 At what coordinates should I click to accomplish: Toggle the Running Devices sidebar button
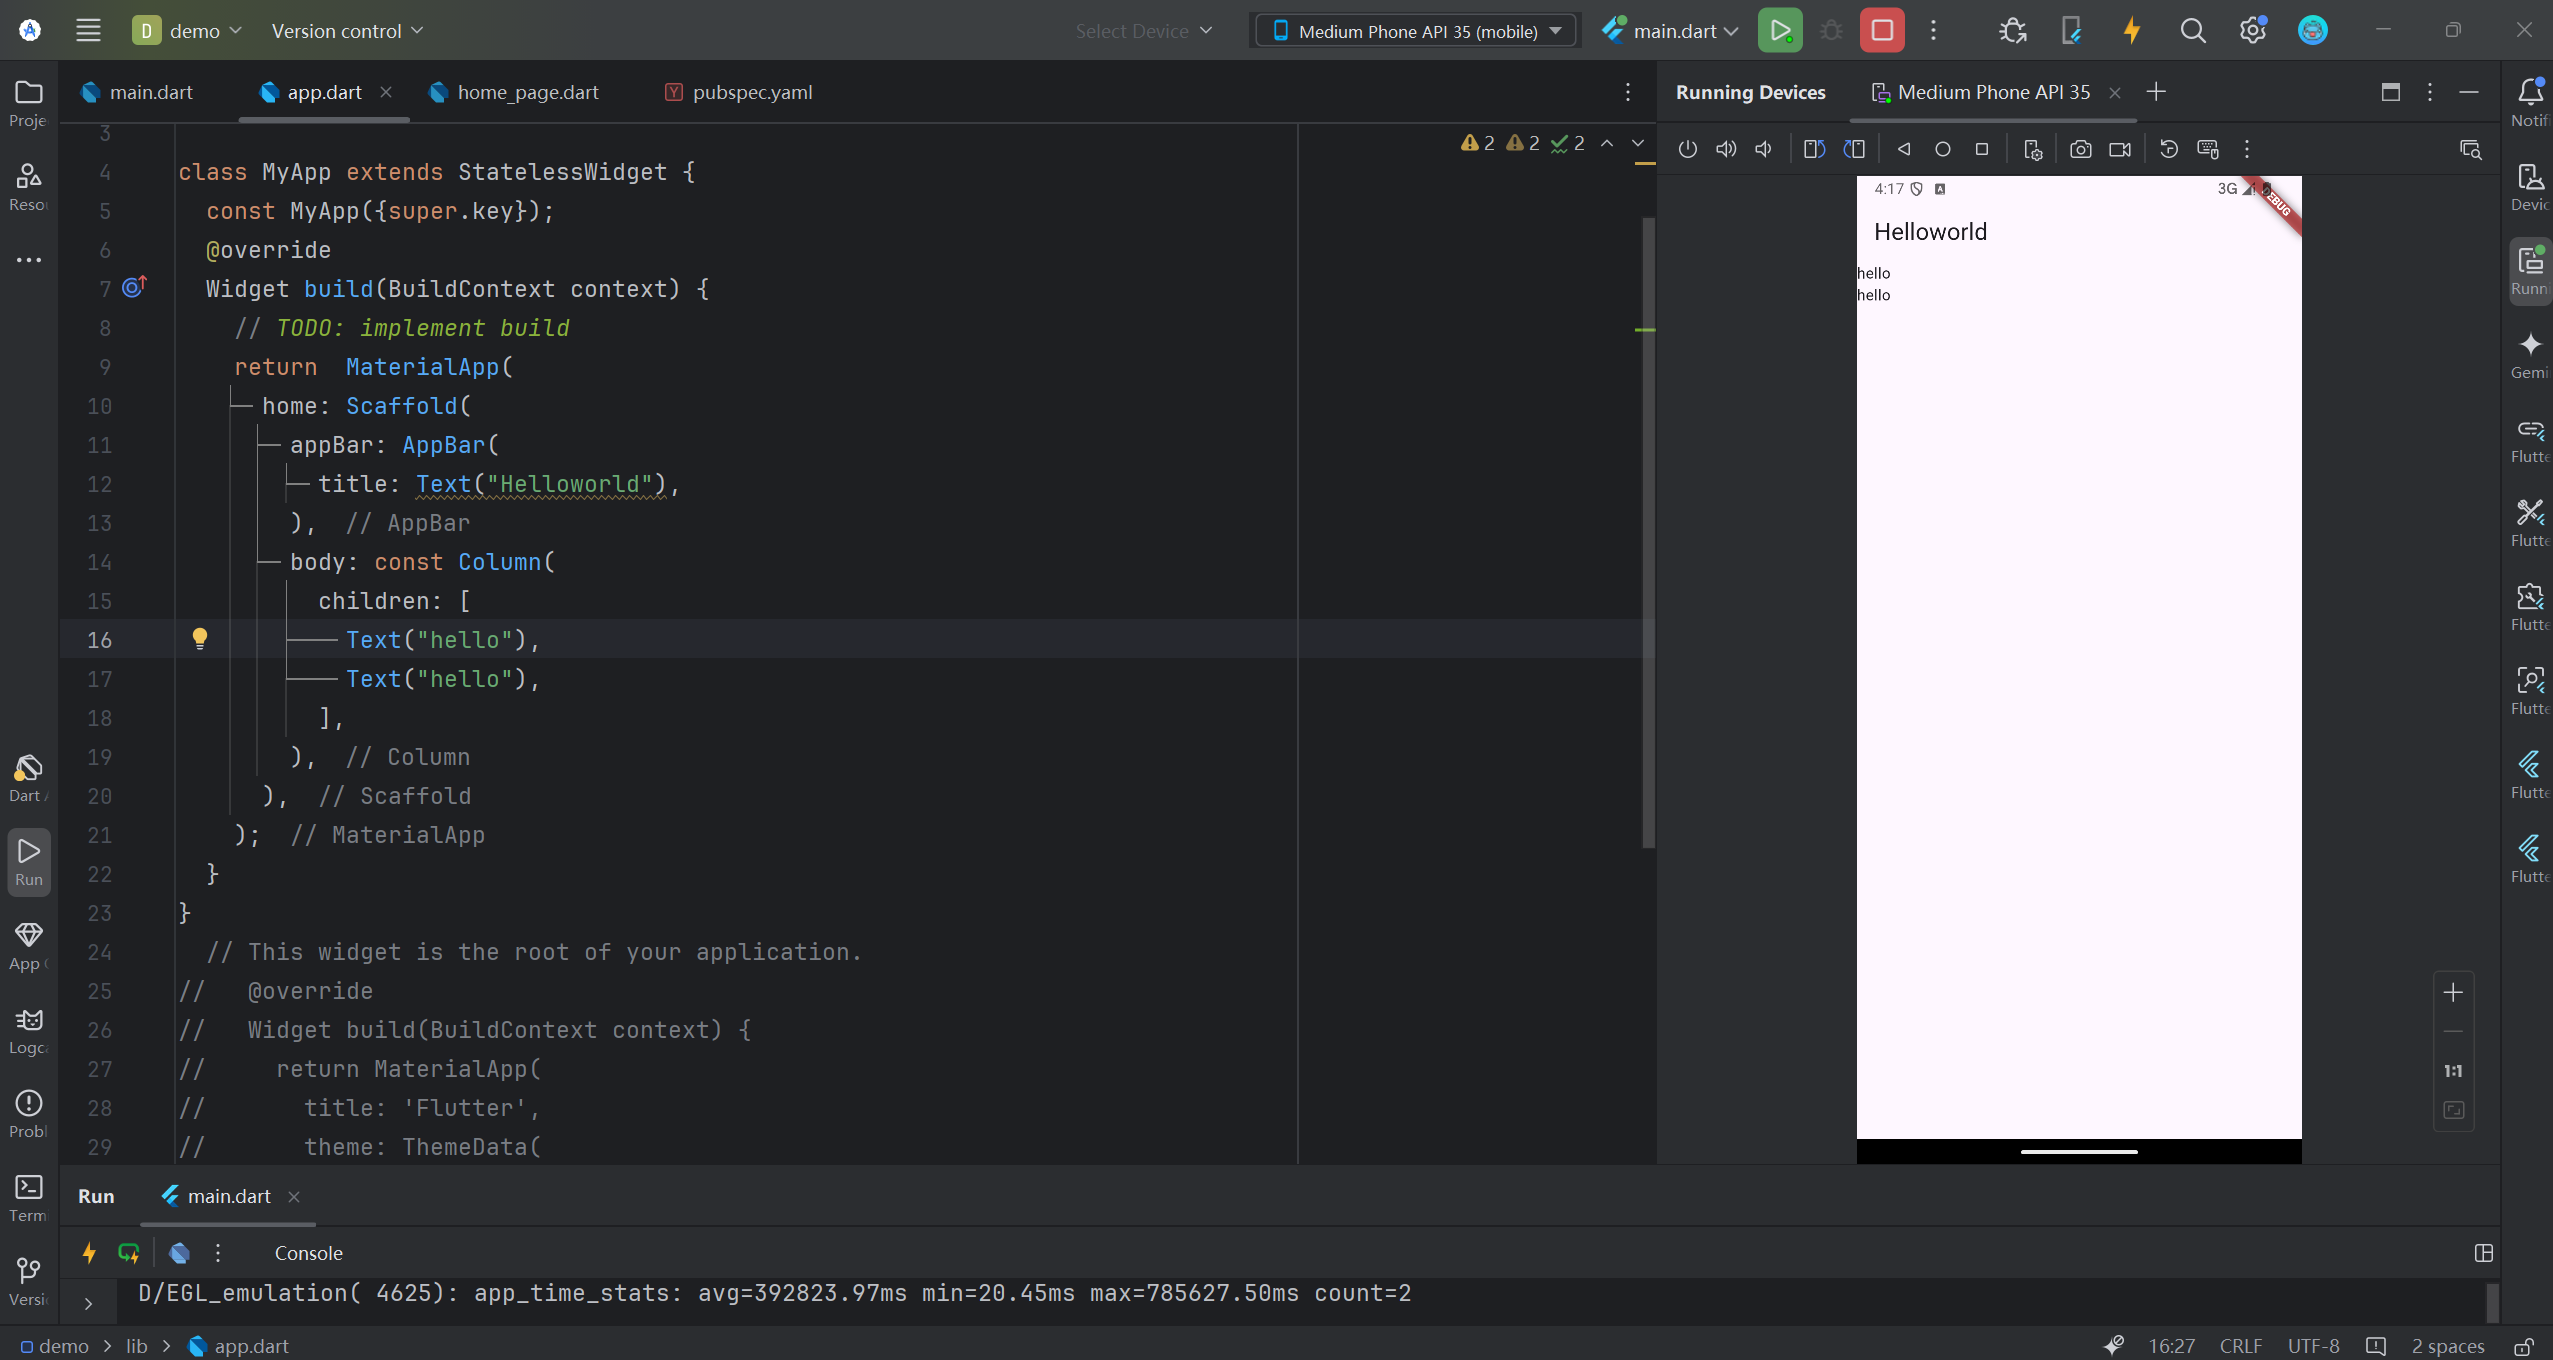coord(2529,270)
